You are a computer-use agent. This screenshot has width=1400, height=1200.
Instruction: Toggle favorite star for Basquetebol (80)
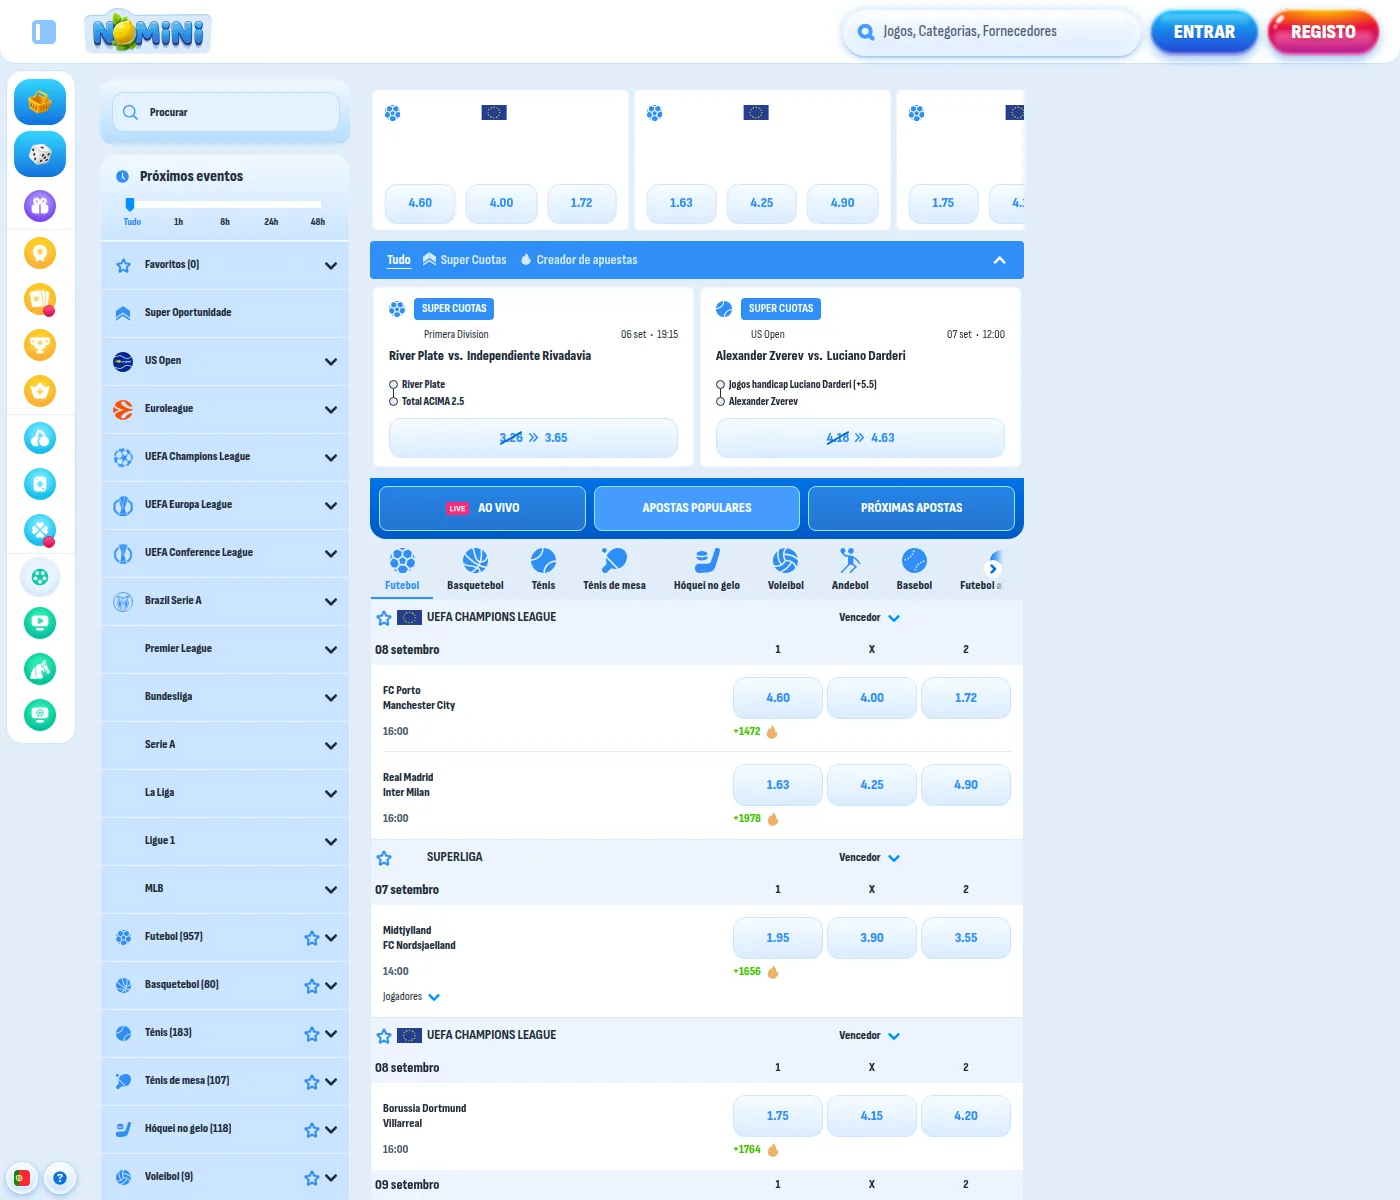coord(312,986)
